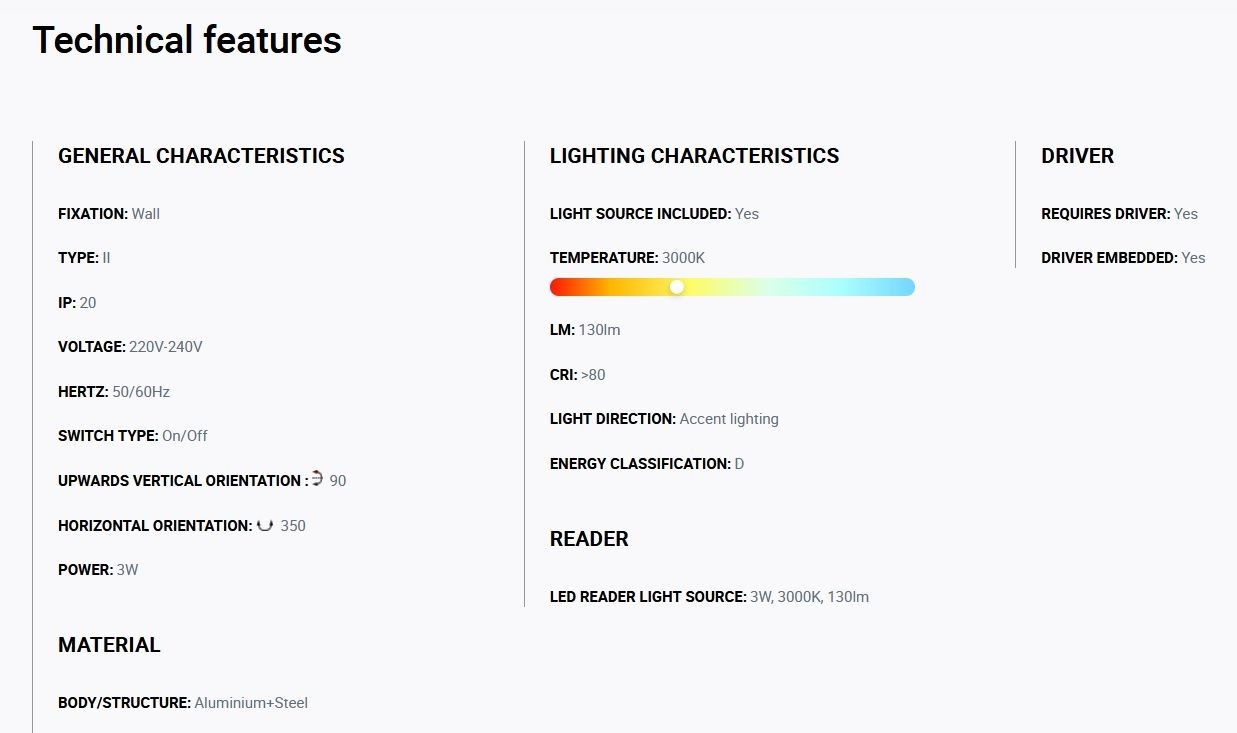The width and height of the screenshot is (1237, 733).
Task: Click the DRIVER section heading
Action: pyautogui.click(x=1077, y=156)
